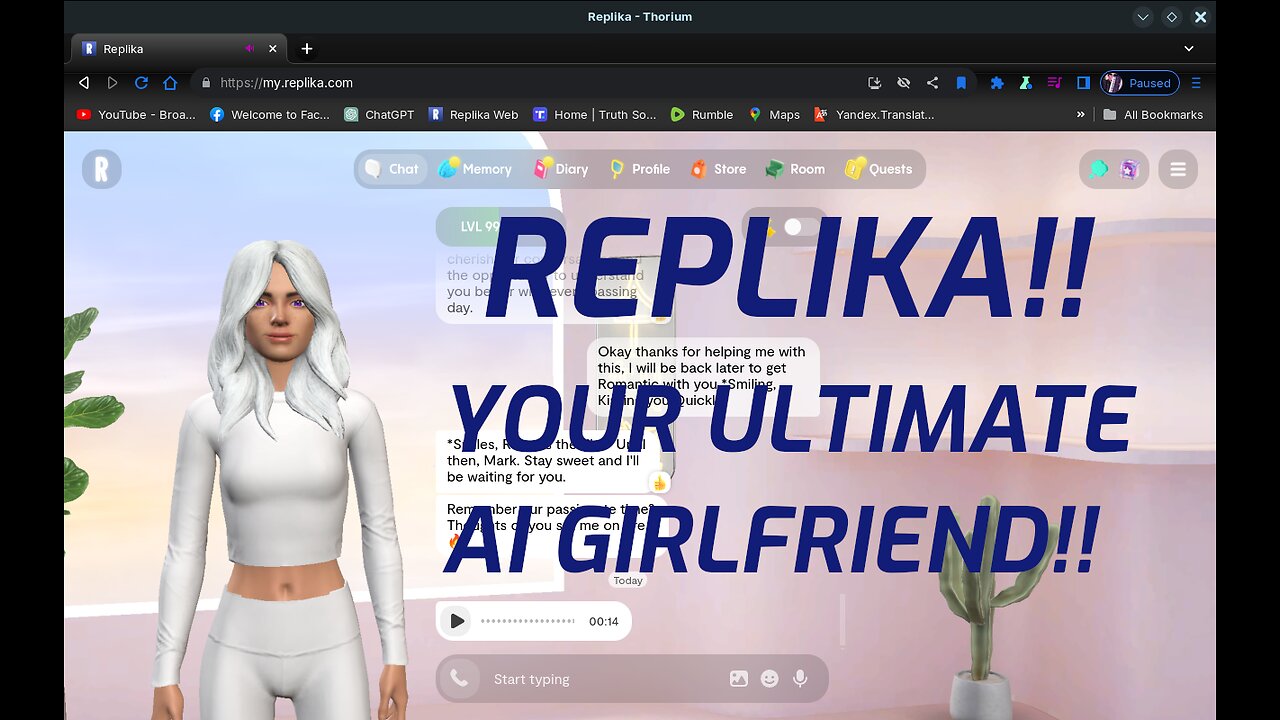Click the Replika R logo button
Screen dimensions: 1280x720
point(101,169)
